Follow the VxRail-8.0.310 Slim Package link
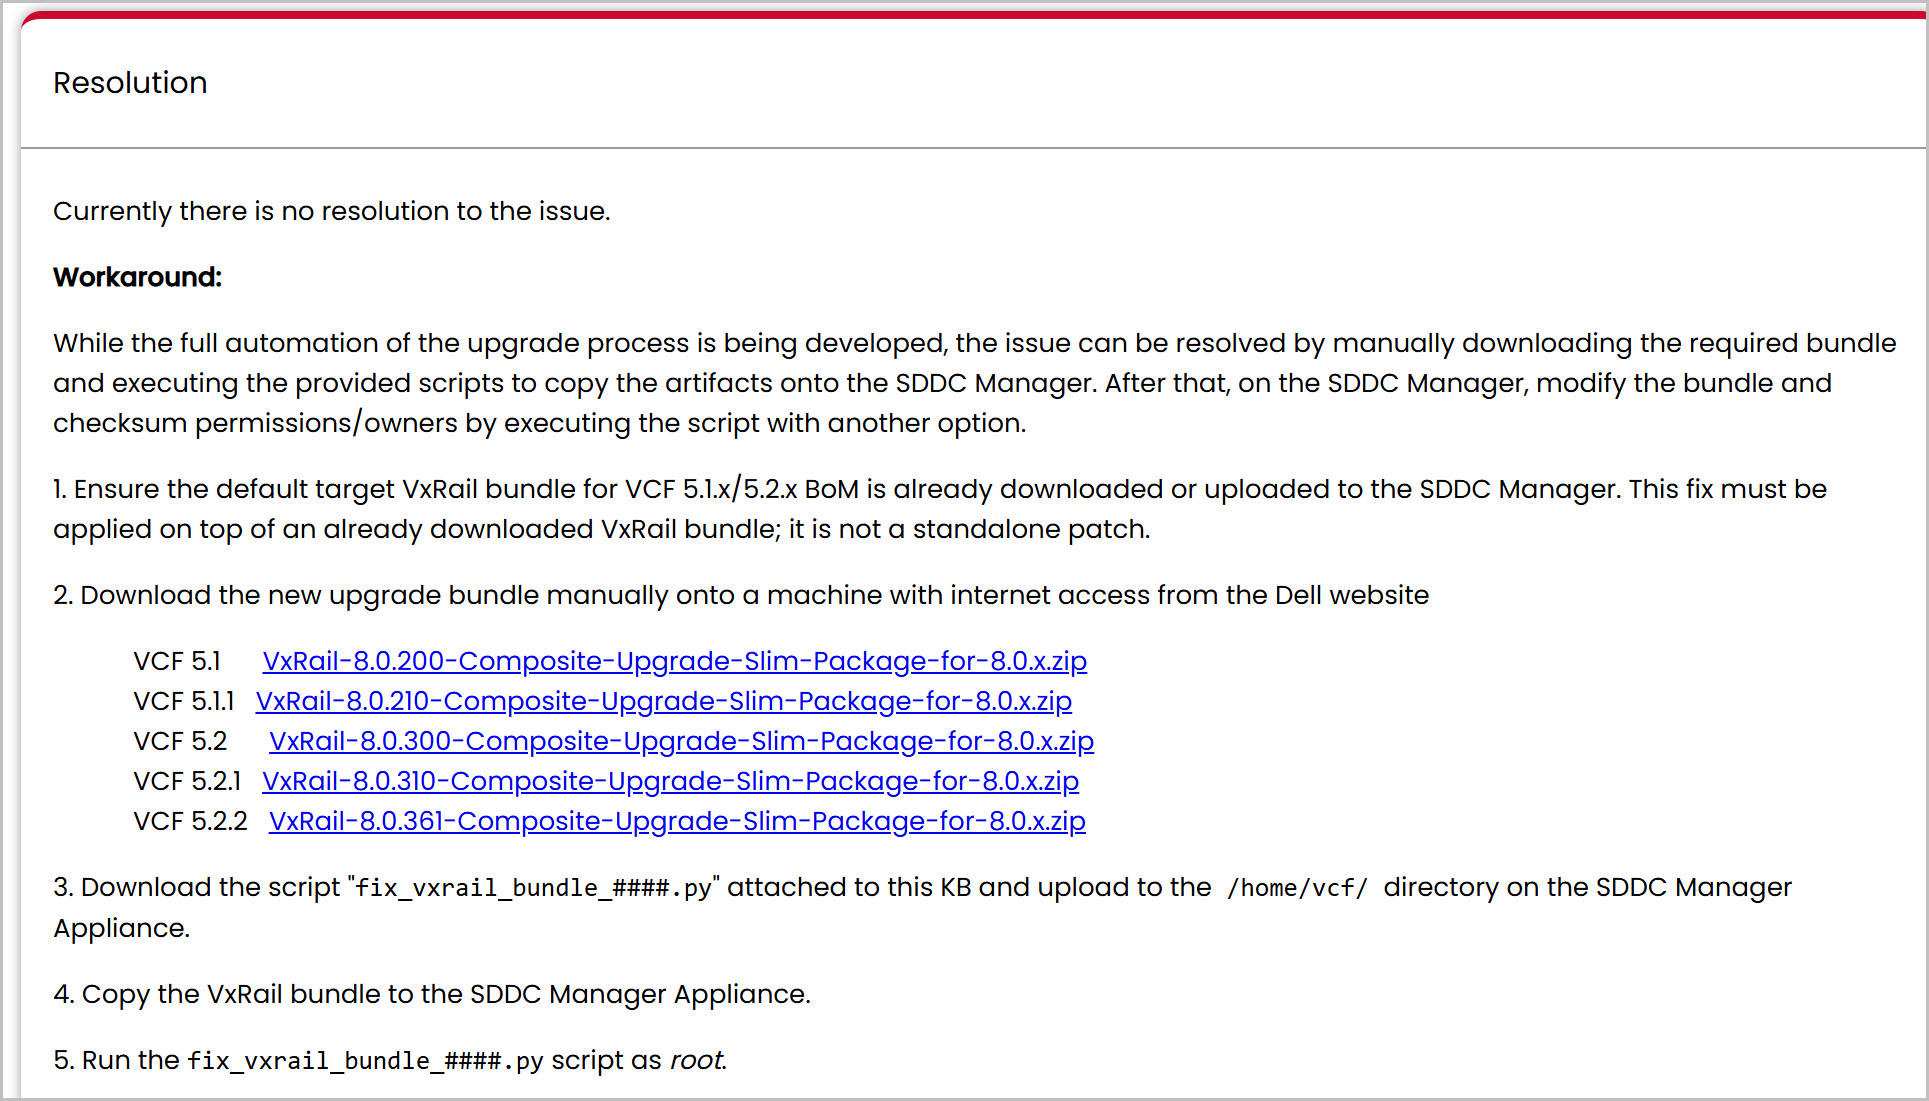1929x1101 pixels. click(670, 781)
